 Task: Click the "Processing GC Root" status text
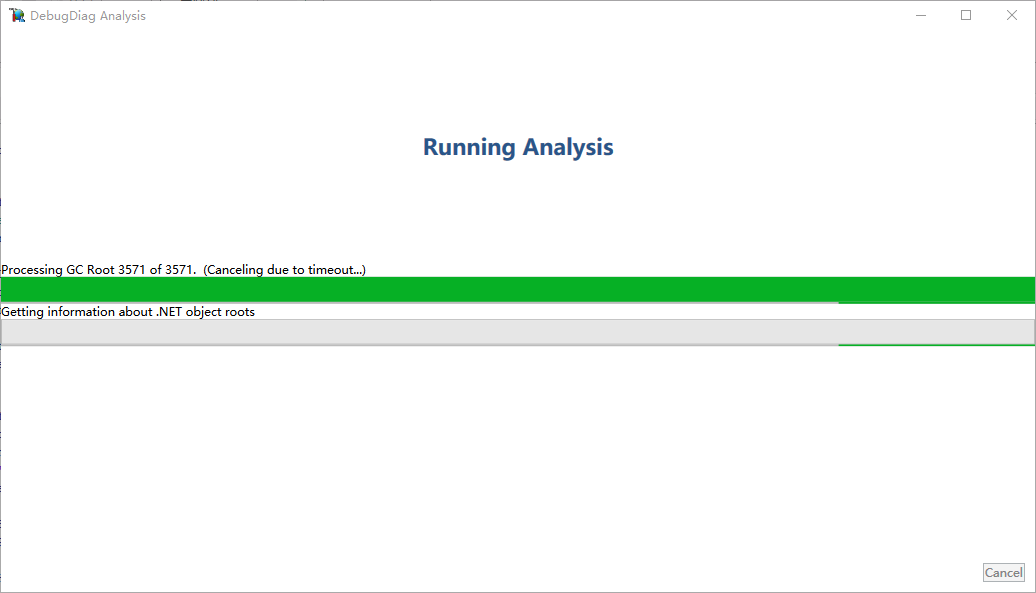click(60, 270)
